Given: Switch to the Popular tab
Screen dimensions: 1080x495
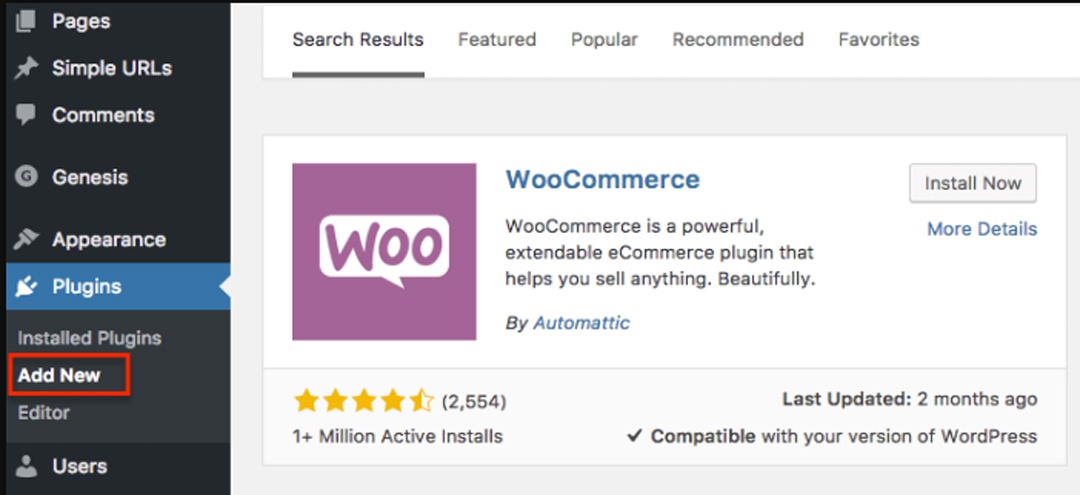Looking at the screenshot, I should coord(604,40).
